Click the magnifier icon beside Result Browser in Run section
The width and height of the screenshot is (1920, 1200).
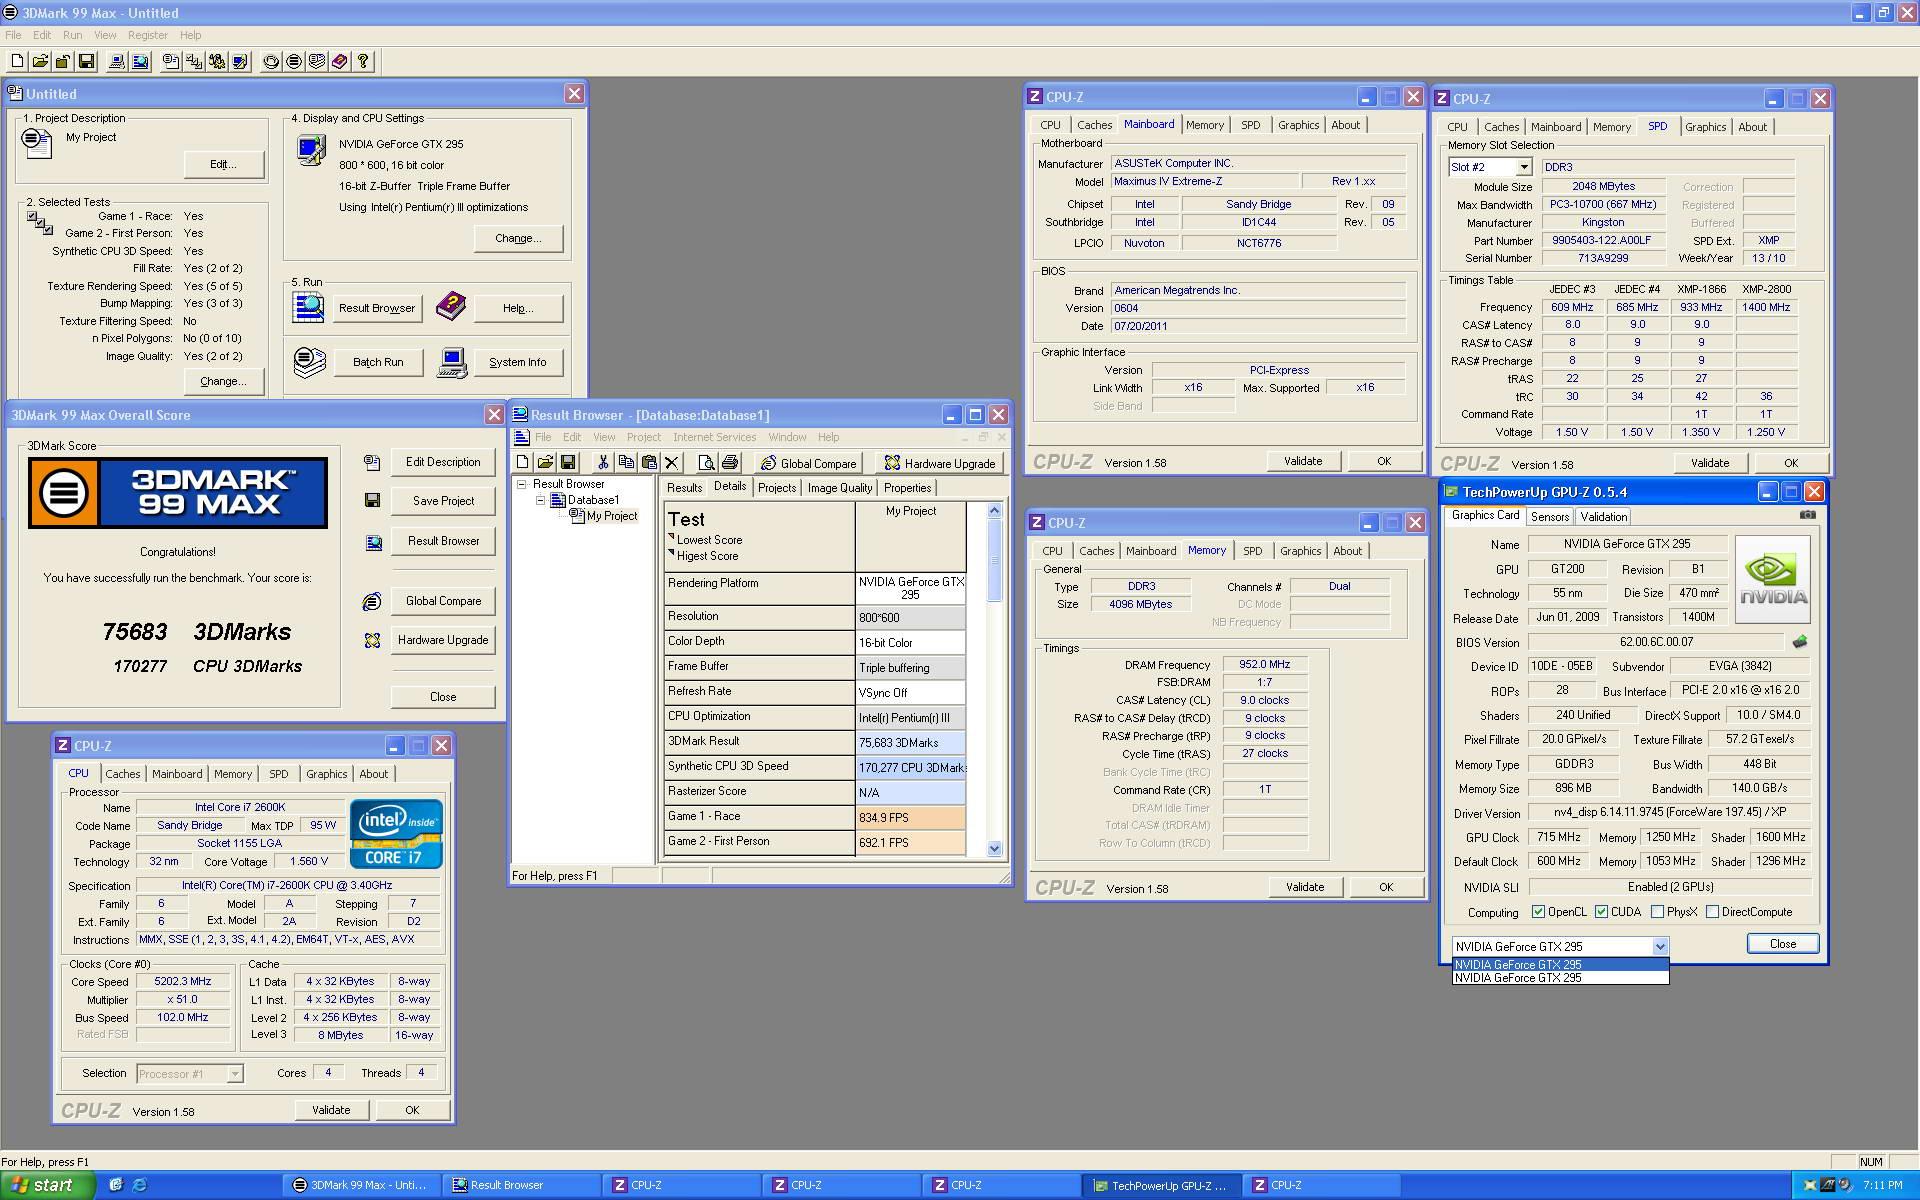310,307
